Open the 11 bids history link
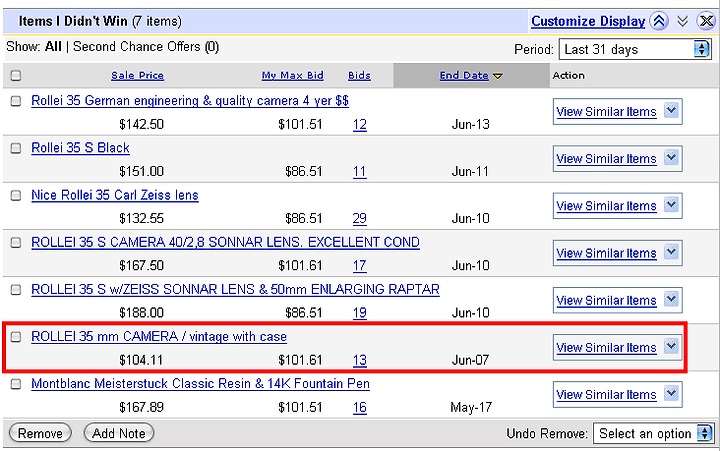The width and height of the screenshot is (720, 451). click(x=360, y=172)
